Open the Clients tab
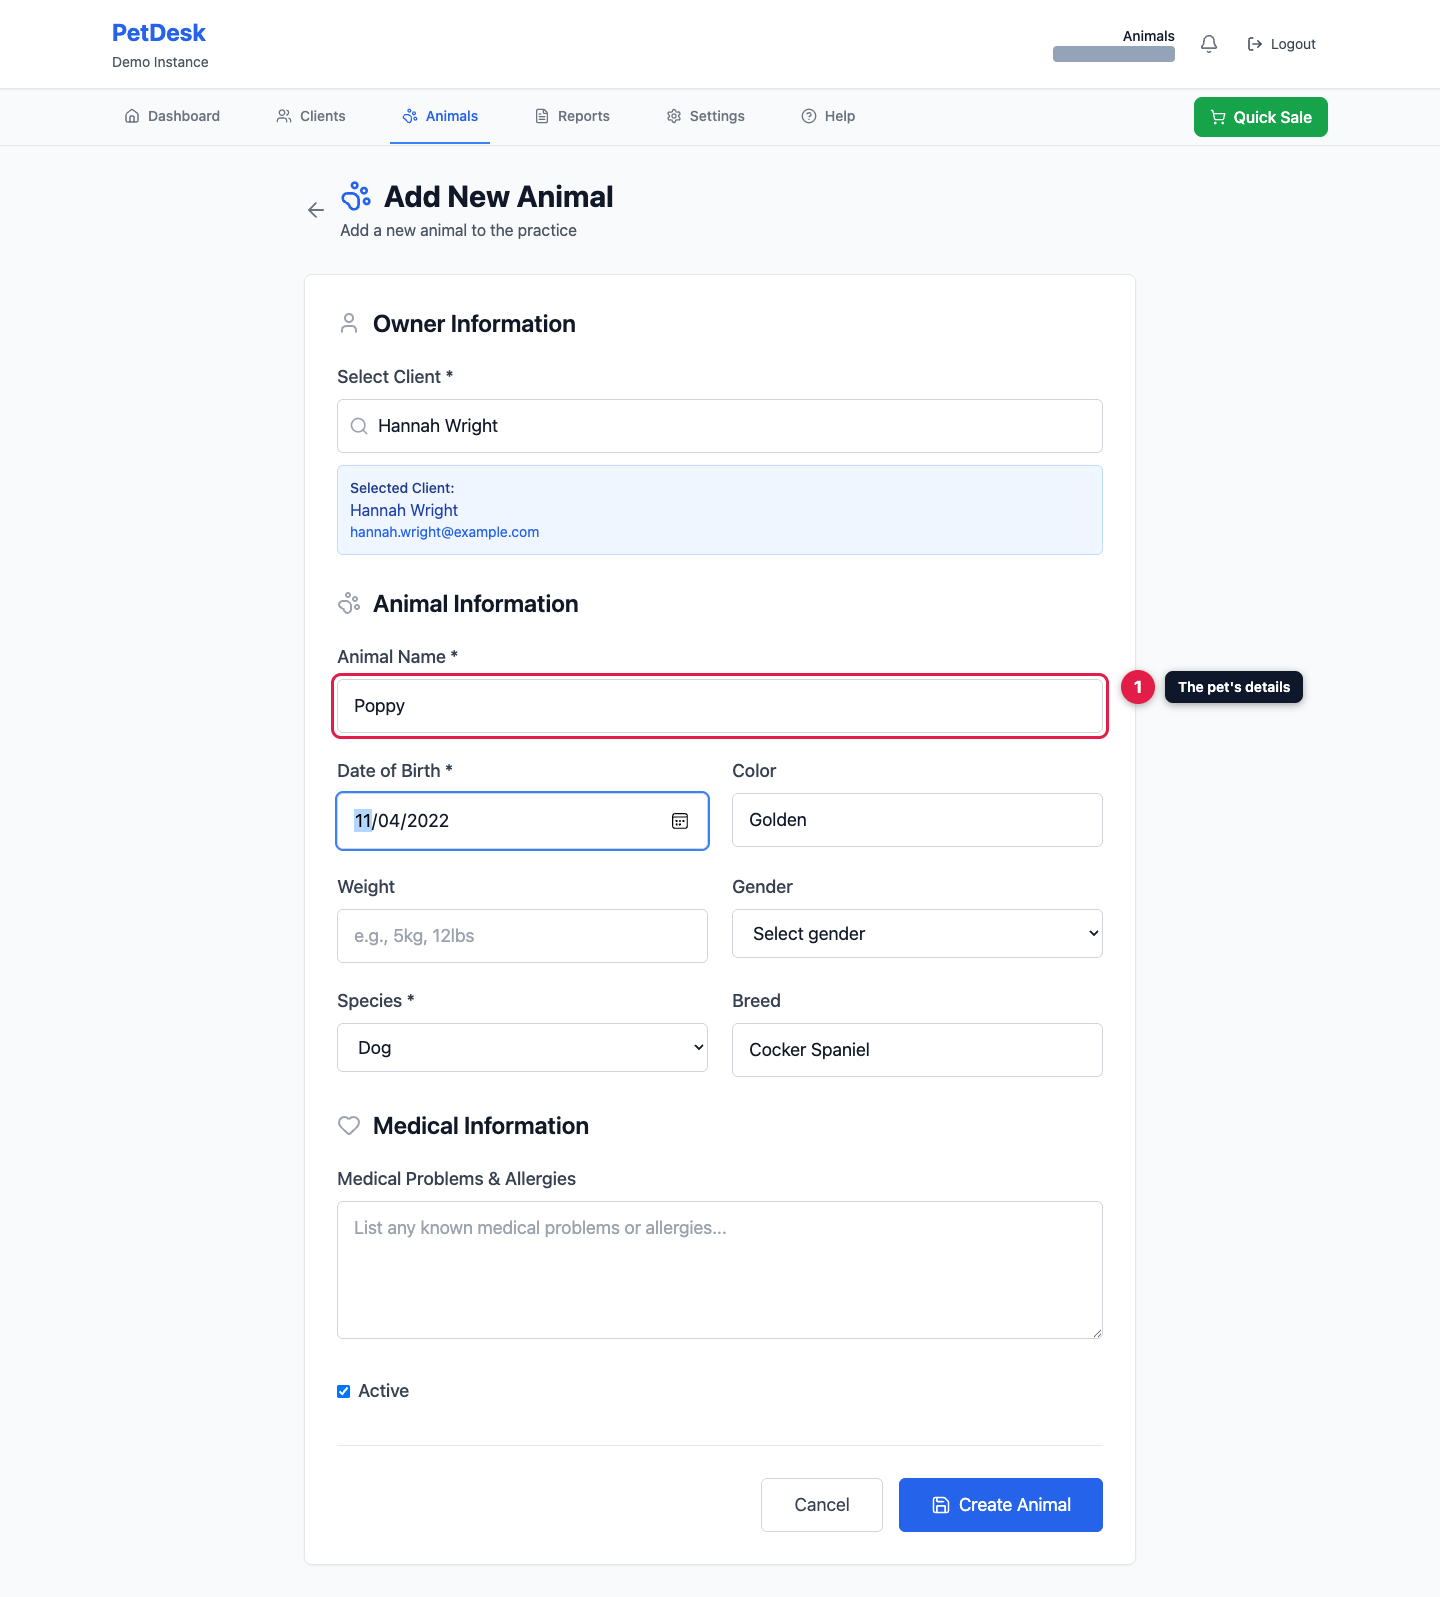The image size is (1440, 1597). pyautogui.click(x=311, y=116)
